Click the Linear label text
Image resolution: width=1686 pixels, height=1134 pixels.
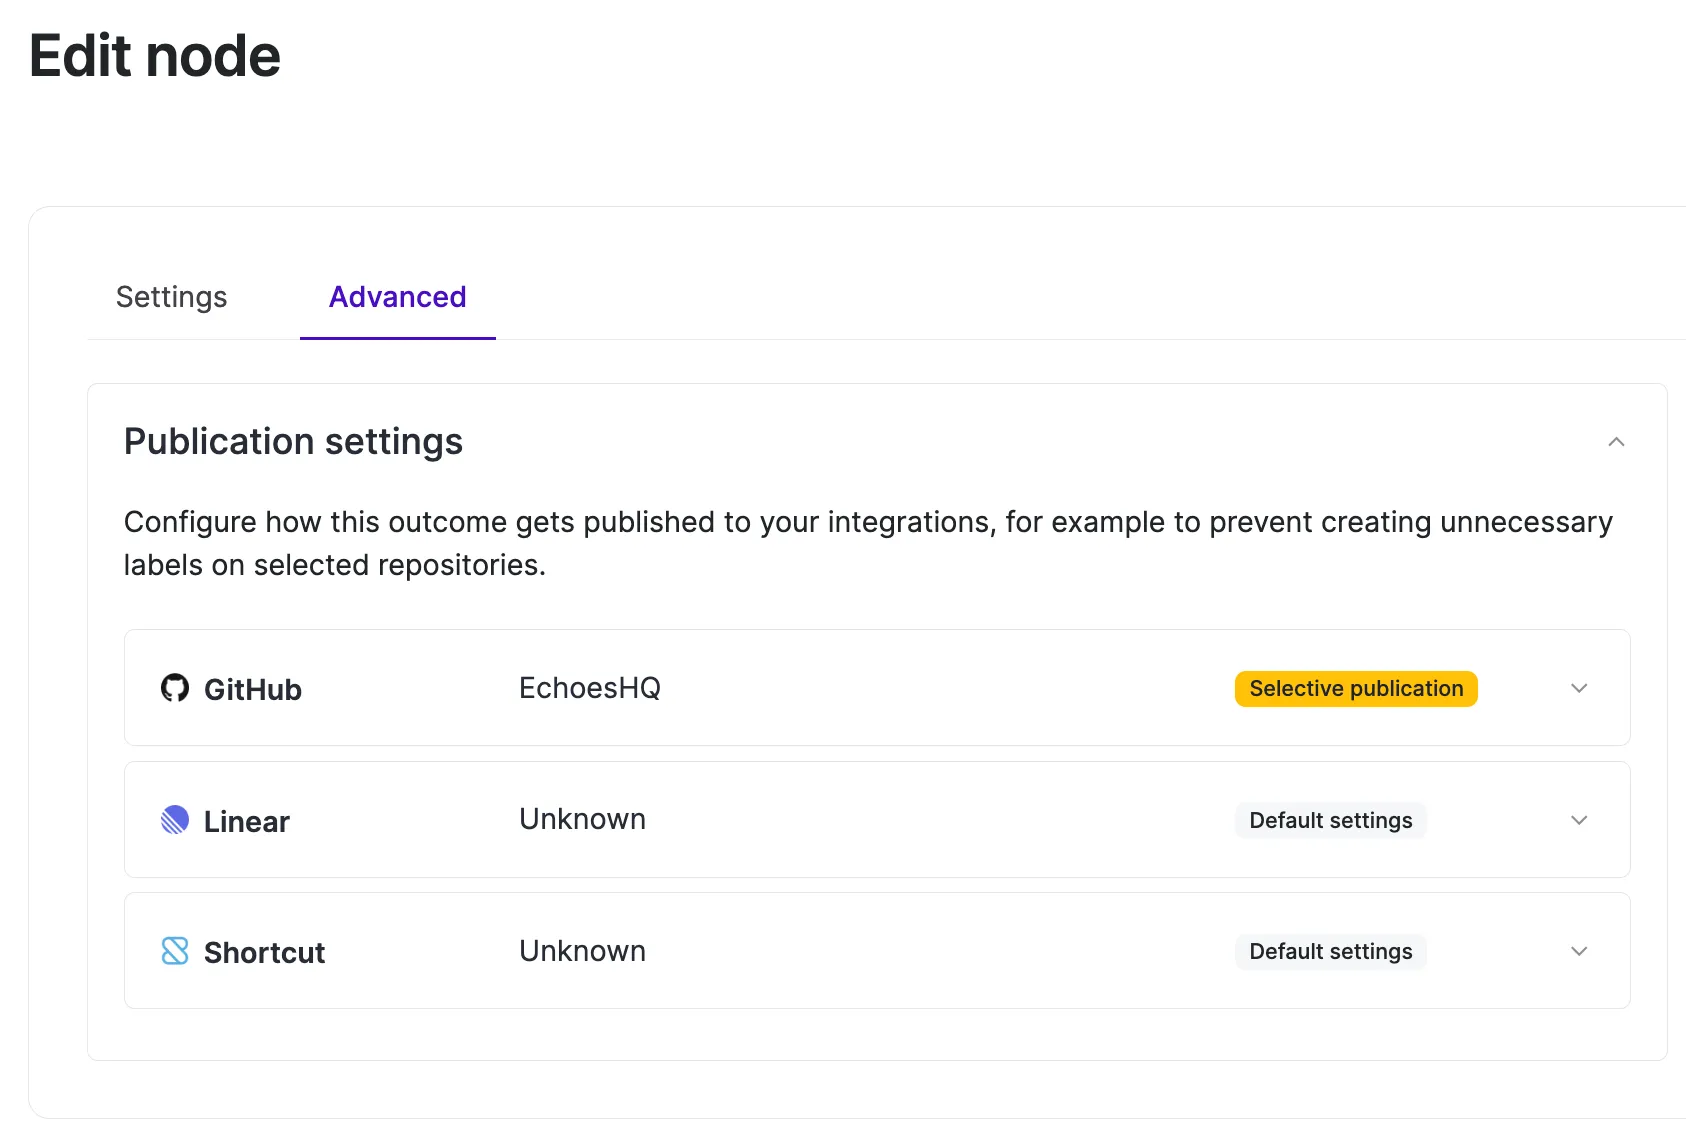pyautogui.click(x=247, y=822)
